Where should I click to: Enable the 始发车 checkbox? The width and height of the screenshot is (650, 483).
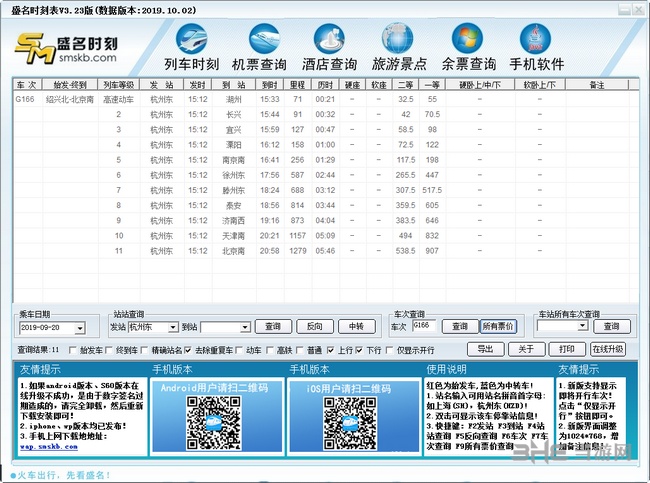coord(73,351)
